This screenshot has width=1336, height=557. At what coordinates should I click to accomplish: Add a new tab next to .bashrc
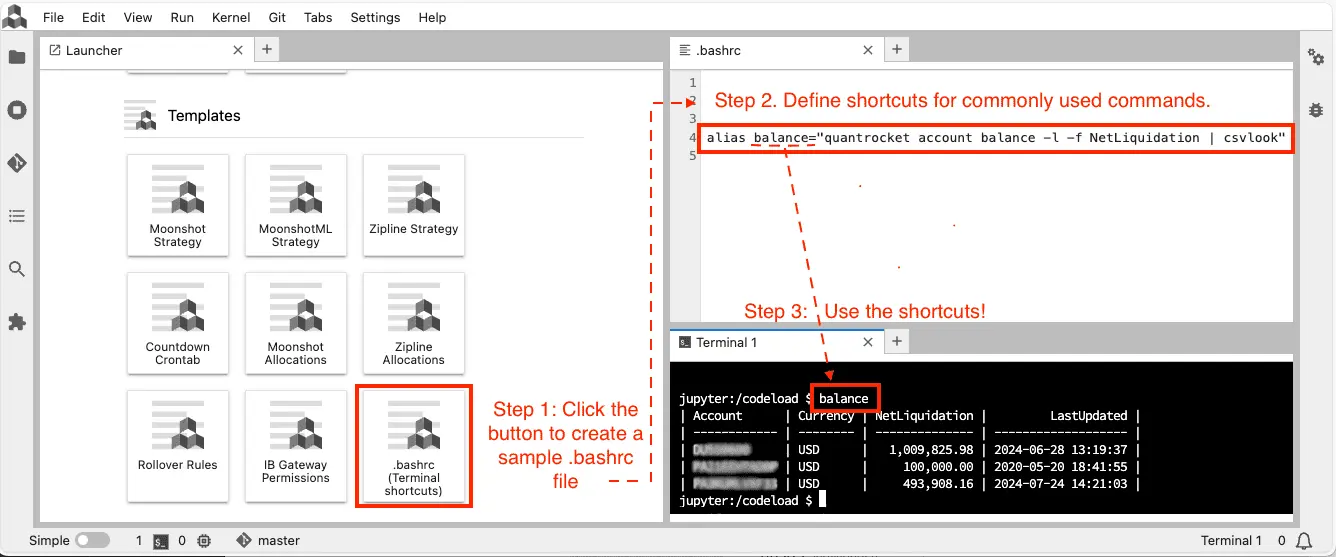click(897, 49)
